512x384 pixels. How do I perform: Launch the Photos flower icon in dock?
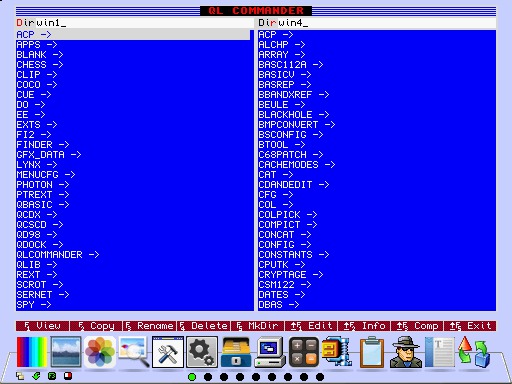[100, 352]
